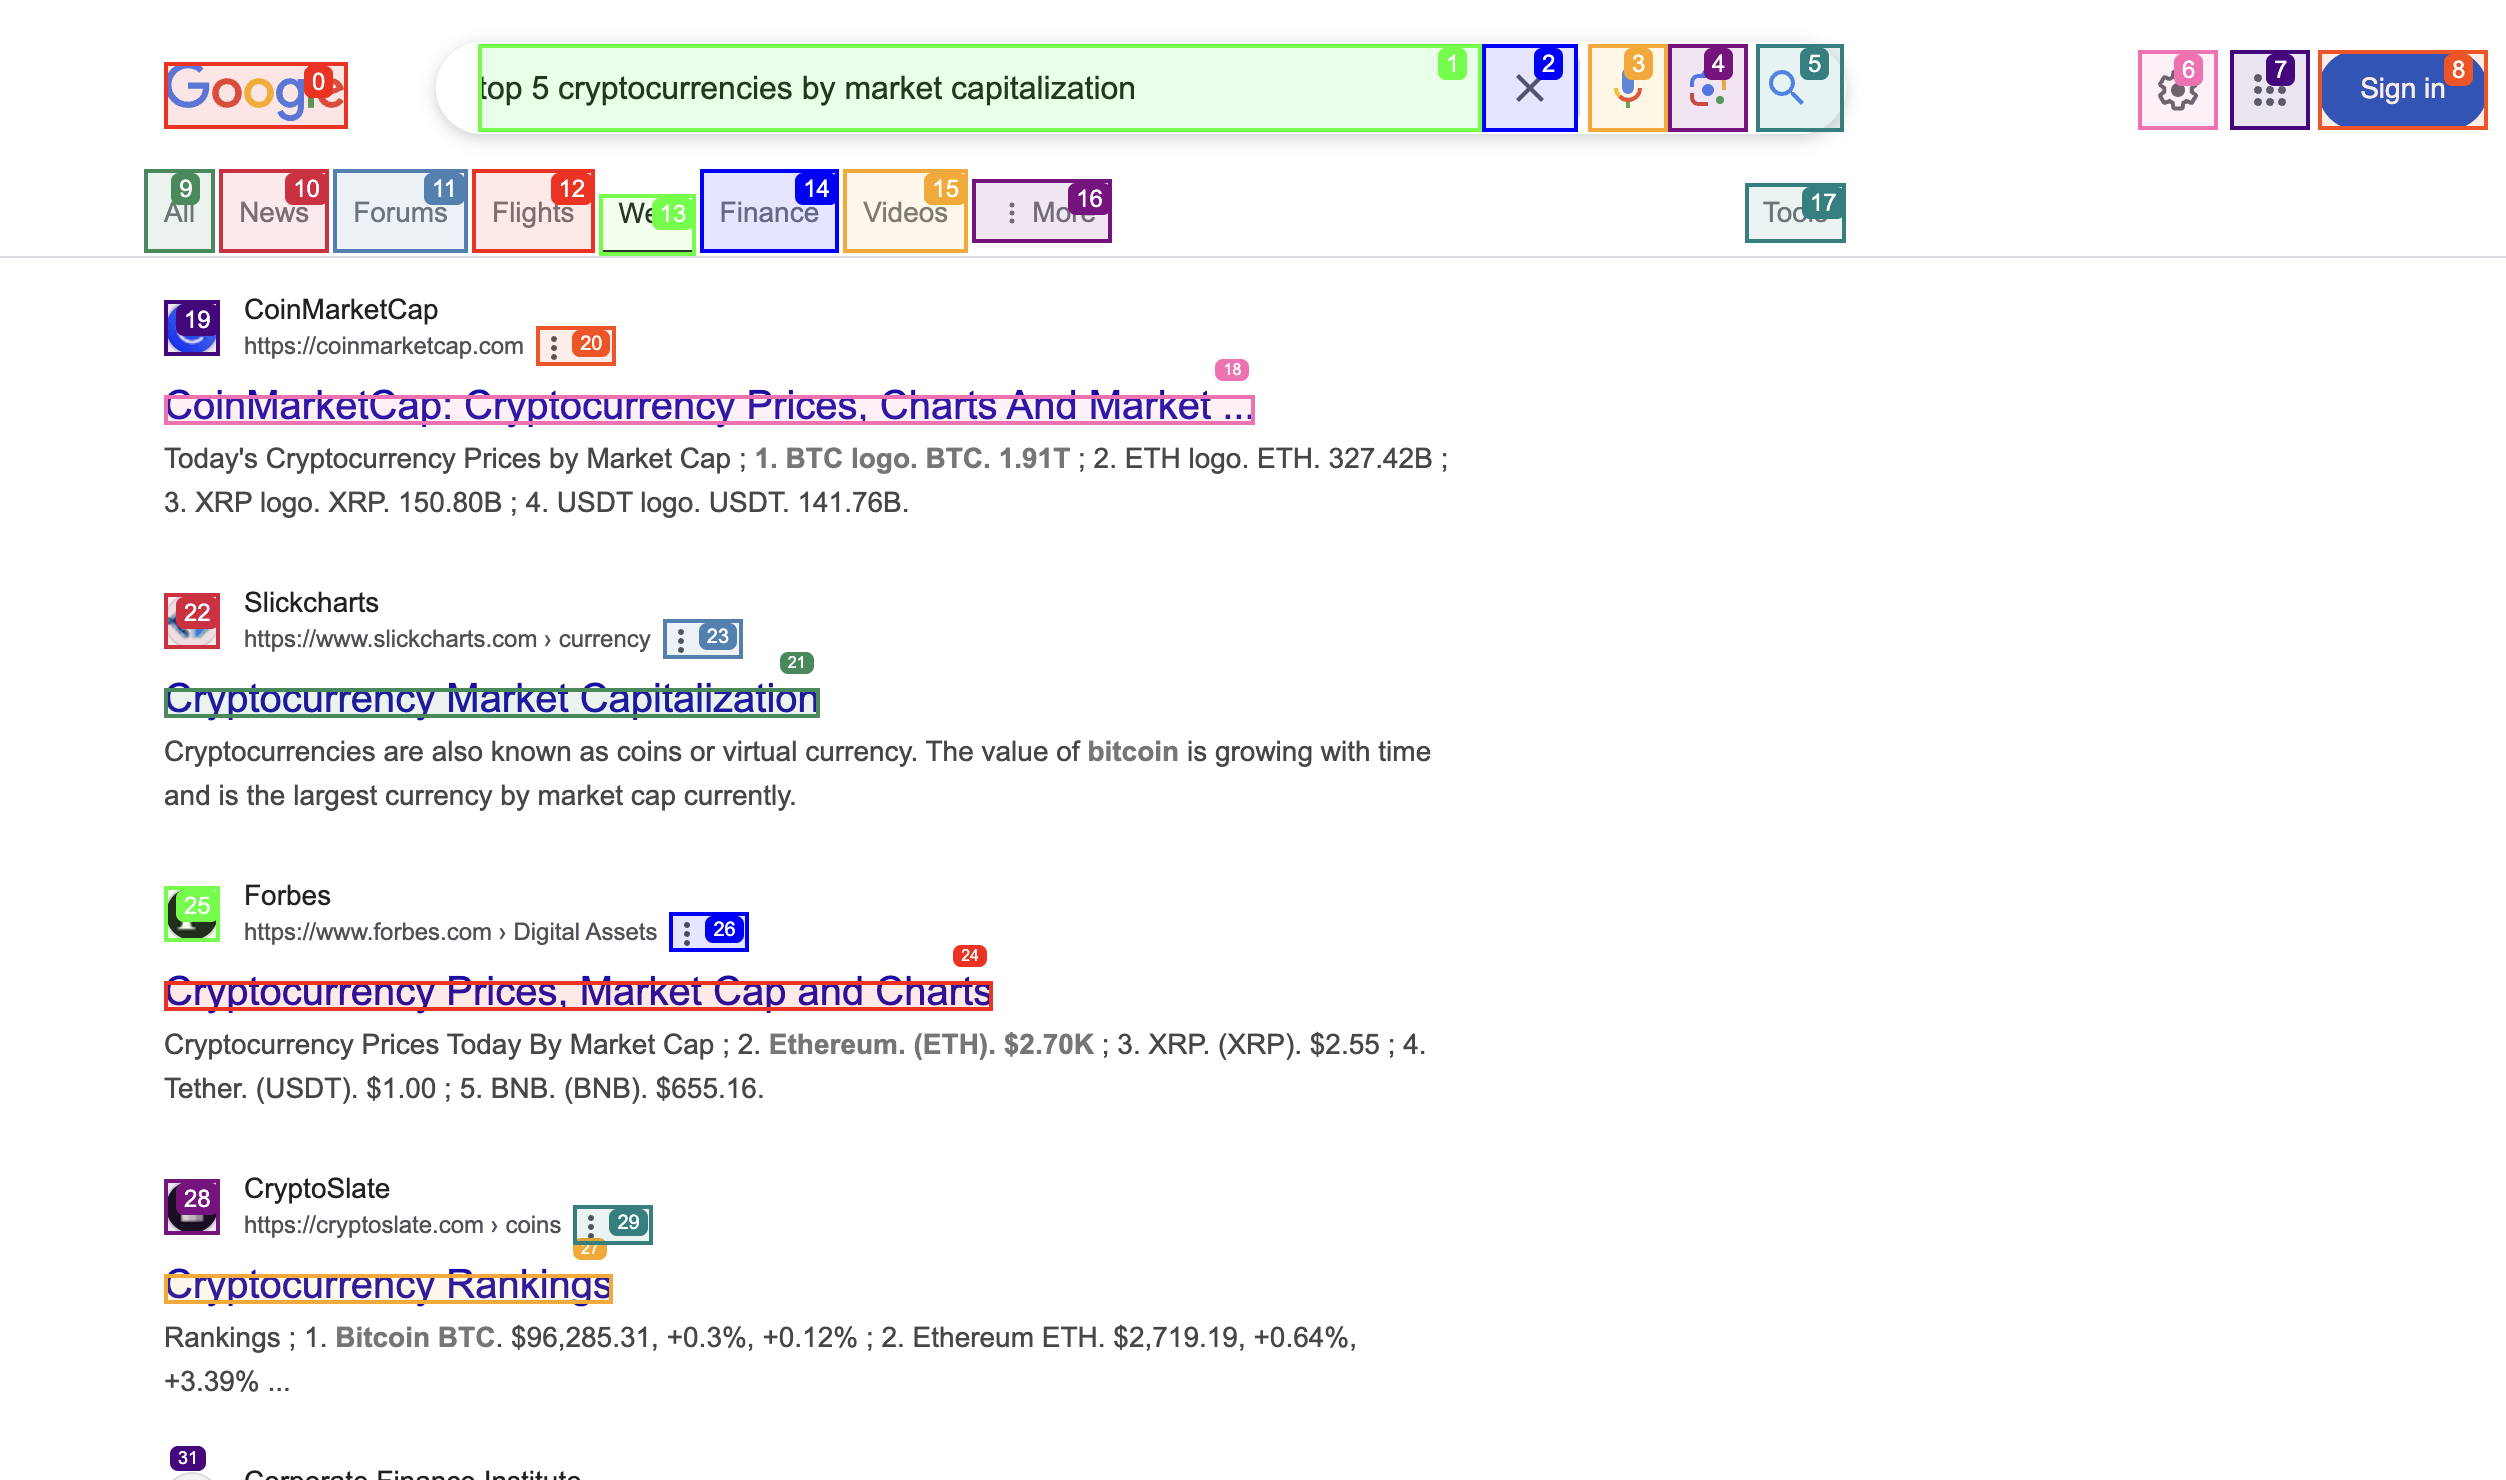Open search by image lens icon
This screenshot has width=2506, height=1480.
[1707, 88]
